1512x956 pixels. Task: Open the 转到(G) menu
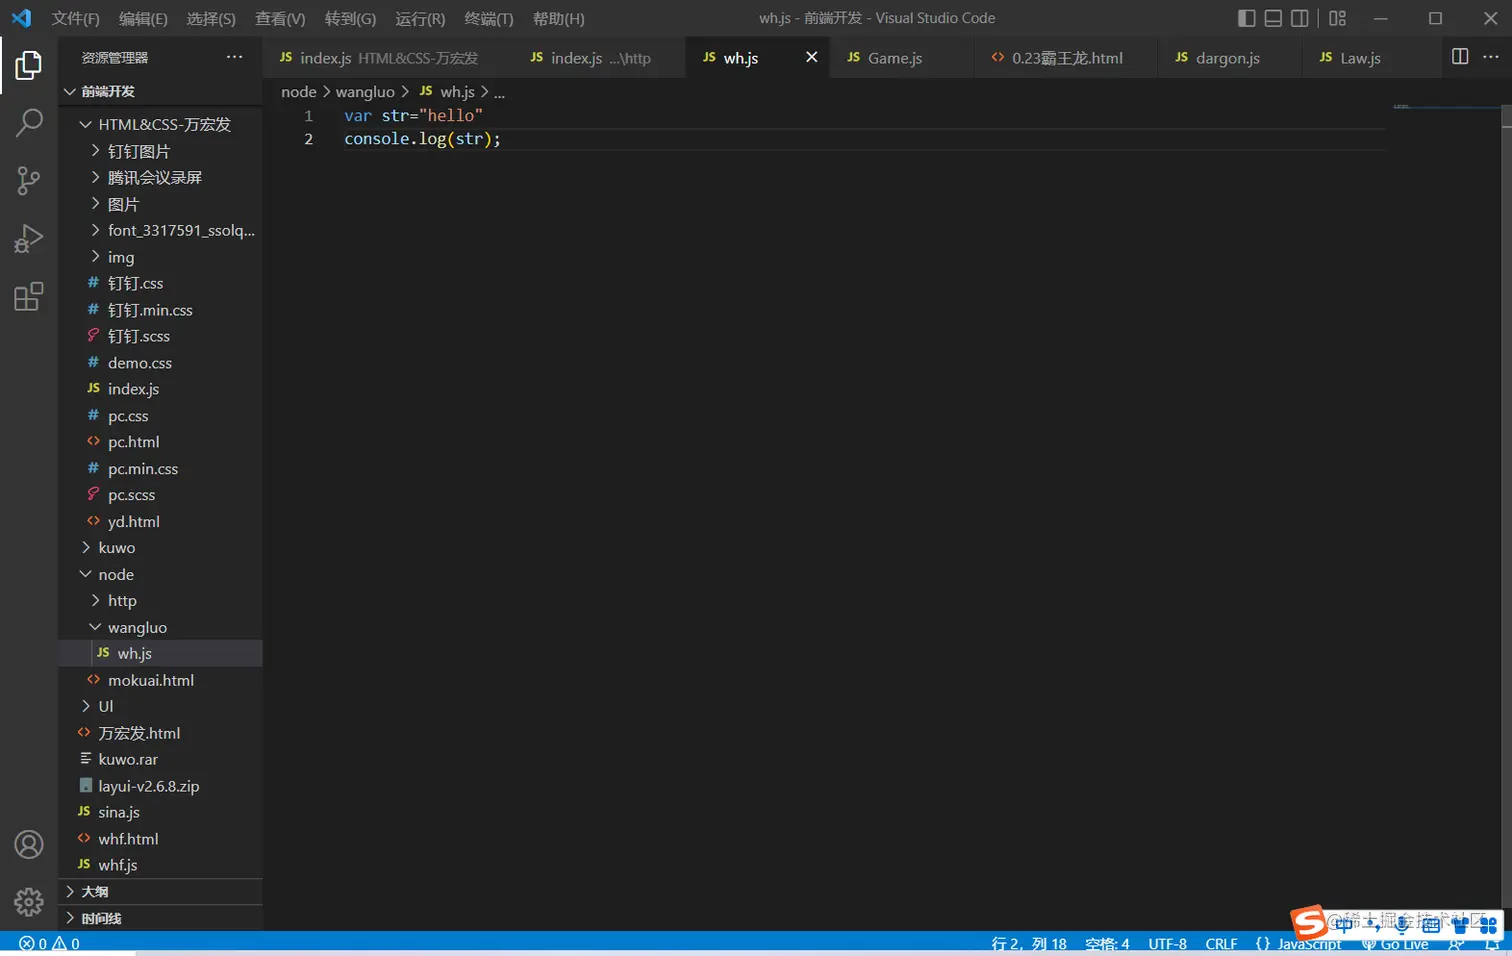350,18
